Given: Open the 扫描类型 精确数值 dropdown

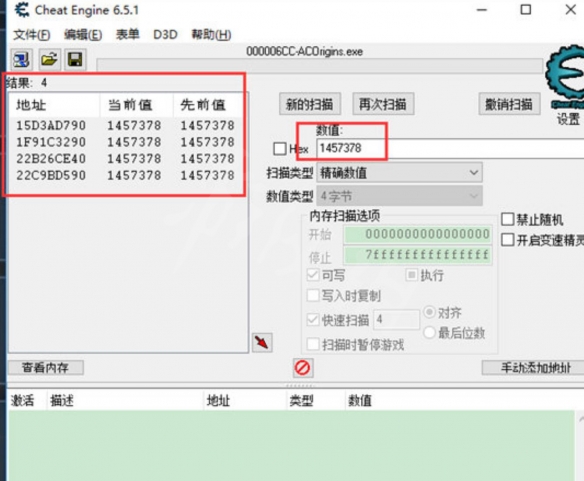Looking at the screenshot, I should (x=399, y=173).
